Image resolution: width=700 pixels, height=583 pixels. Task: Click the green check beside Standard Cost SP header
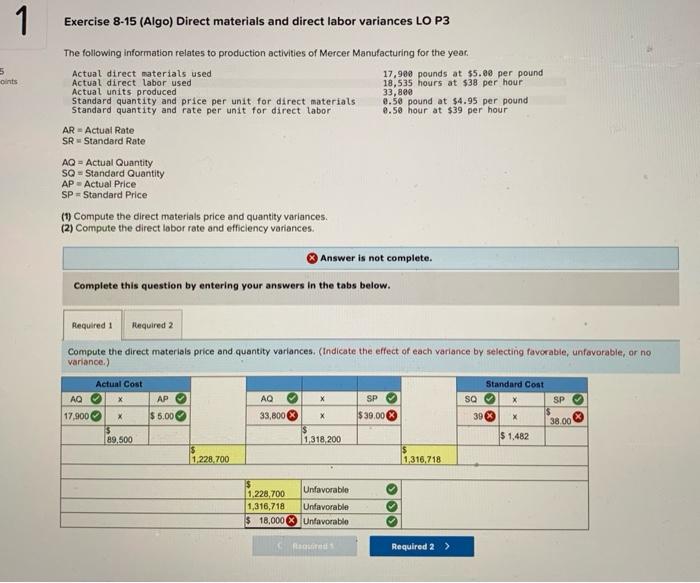[x=578, y=399]
